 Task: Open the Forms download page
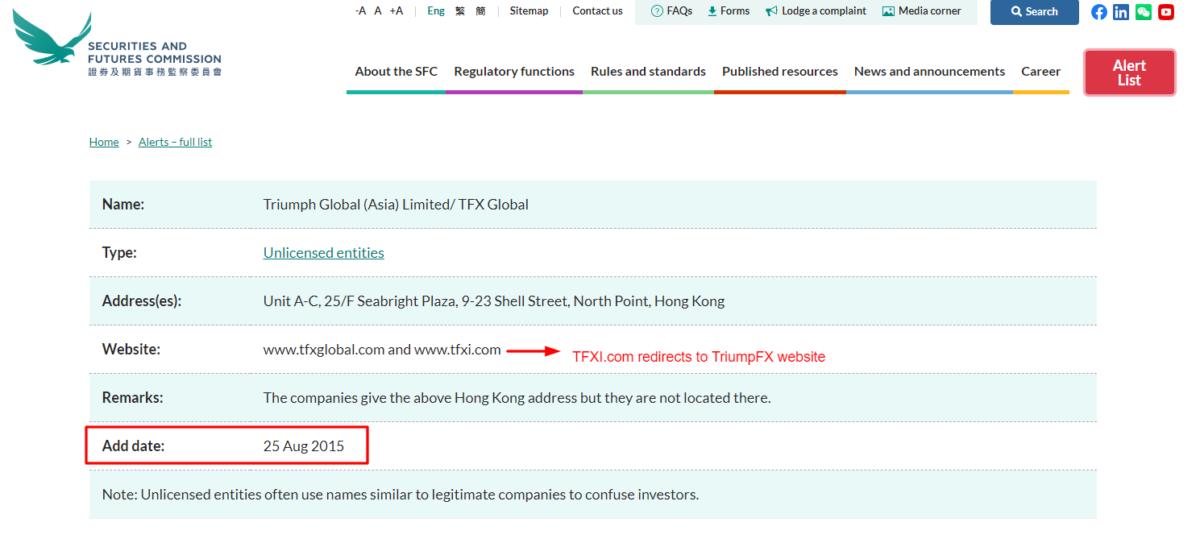728,11
